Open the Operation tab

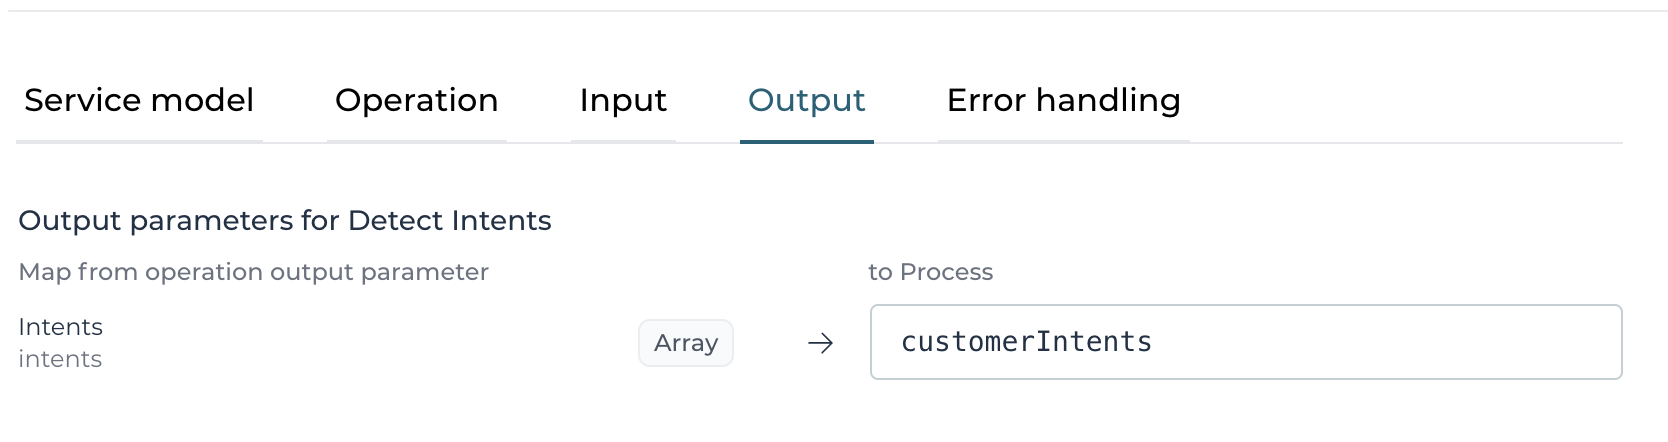click(416, 100)
